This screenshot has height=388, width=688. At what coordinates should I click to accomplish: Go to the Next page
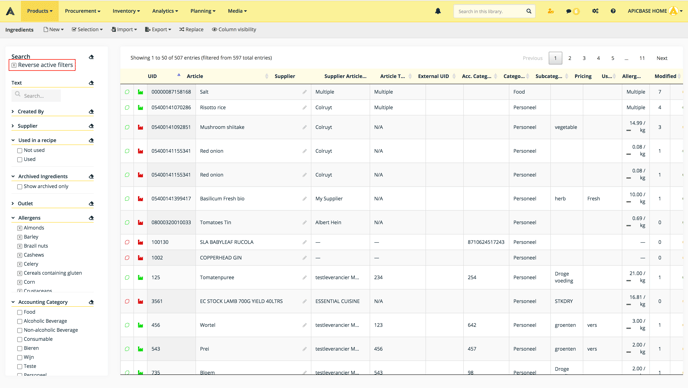662,58
